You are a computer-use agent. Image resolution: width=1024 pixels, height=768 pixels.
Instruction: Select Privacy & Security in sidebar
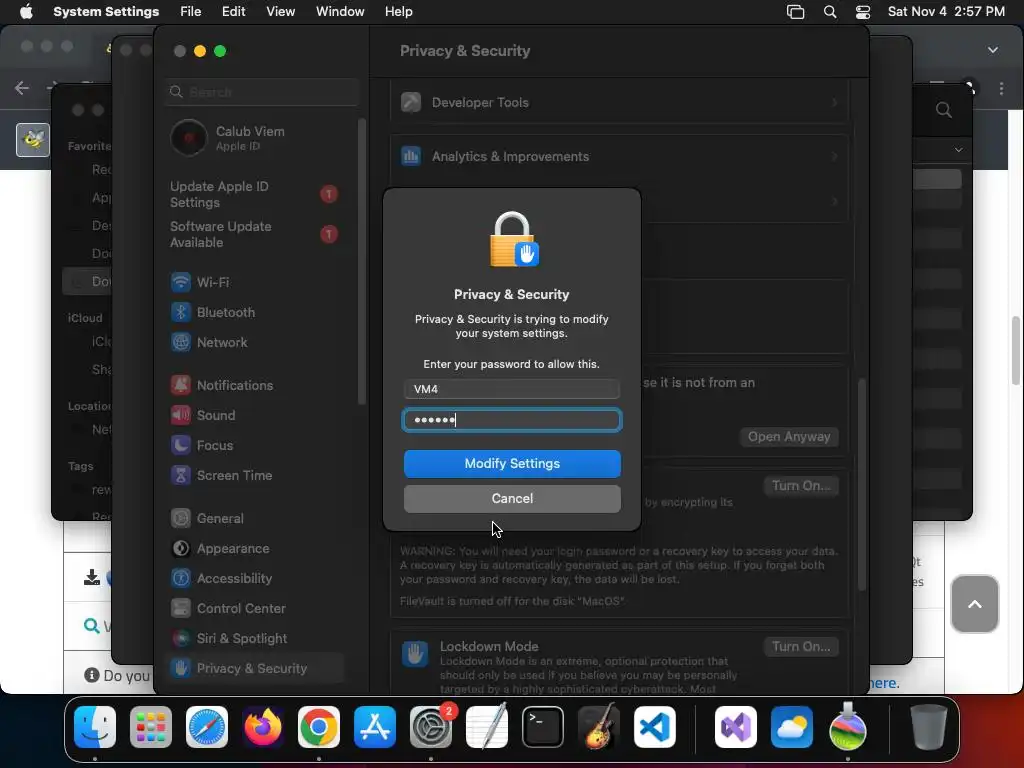coord(255,669)
